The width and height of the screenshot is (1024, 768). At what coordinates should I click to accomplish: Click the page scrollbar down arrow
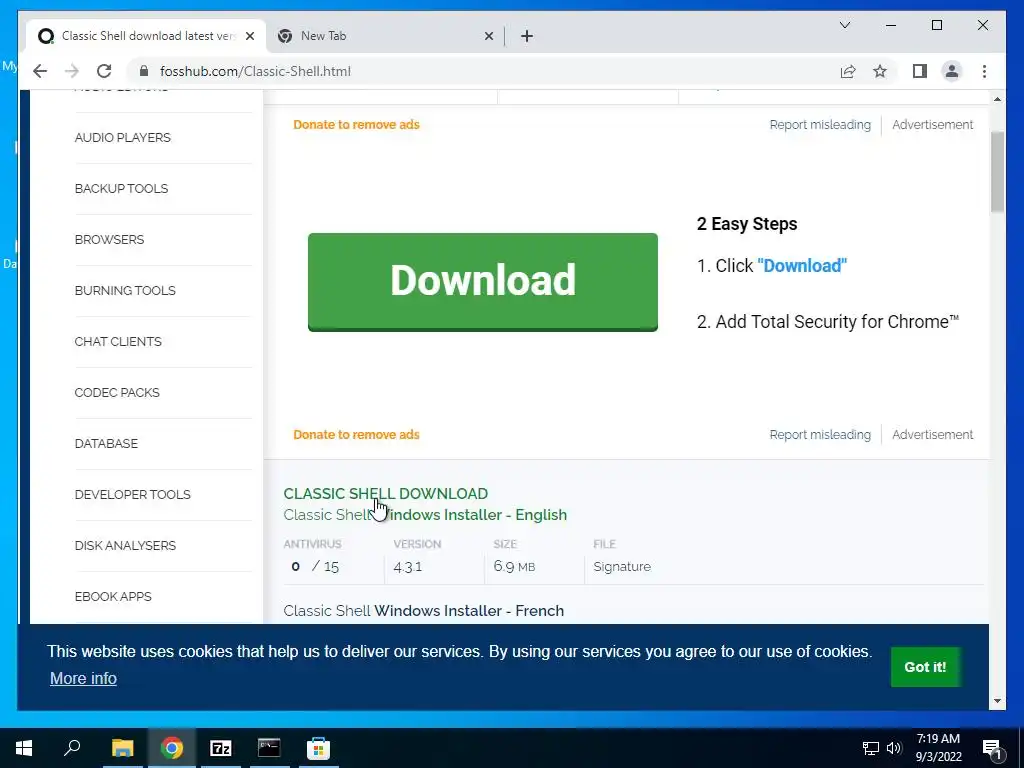click(x=997, y=701)
